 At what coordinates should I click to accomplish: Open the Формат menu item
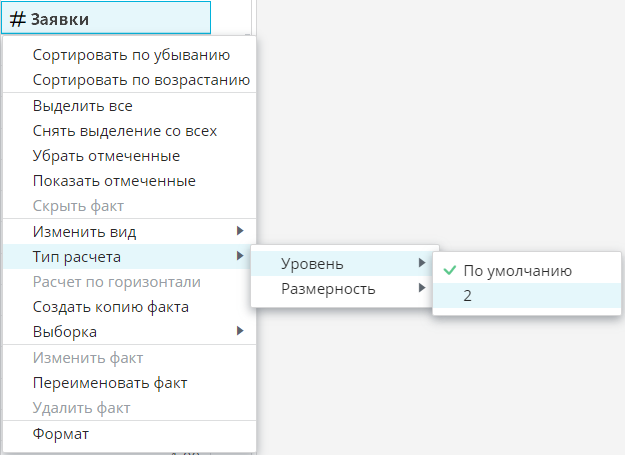61,434
